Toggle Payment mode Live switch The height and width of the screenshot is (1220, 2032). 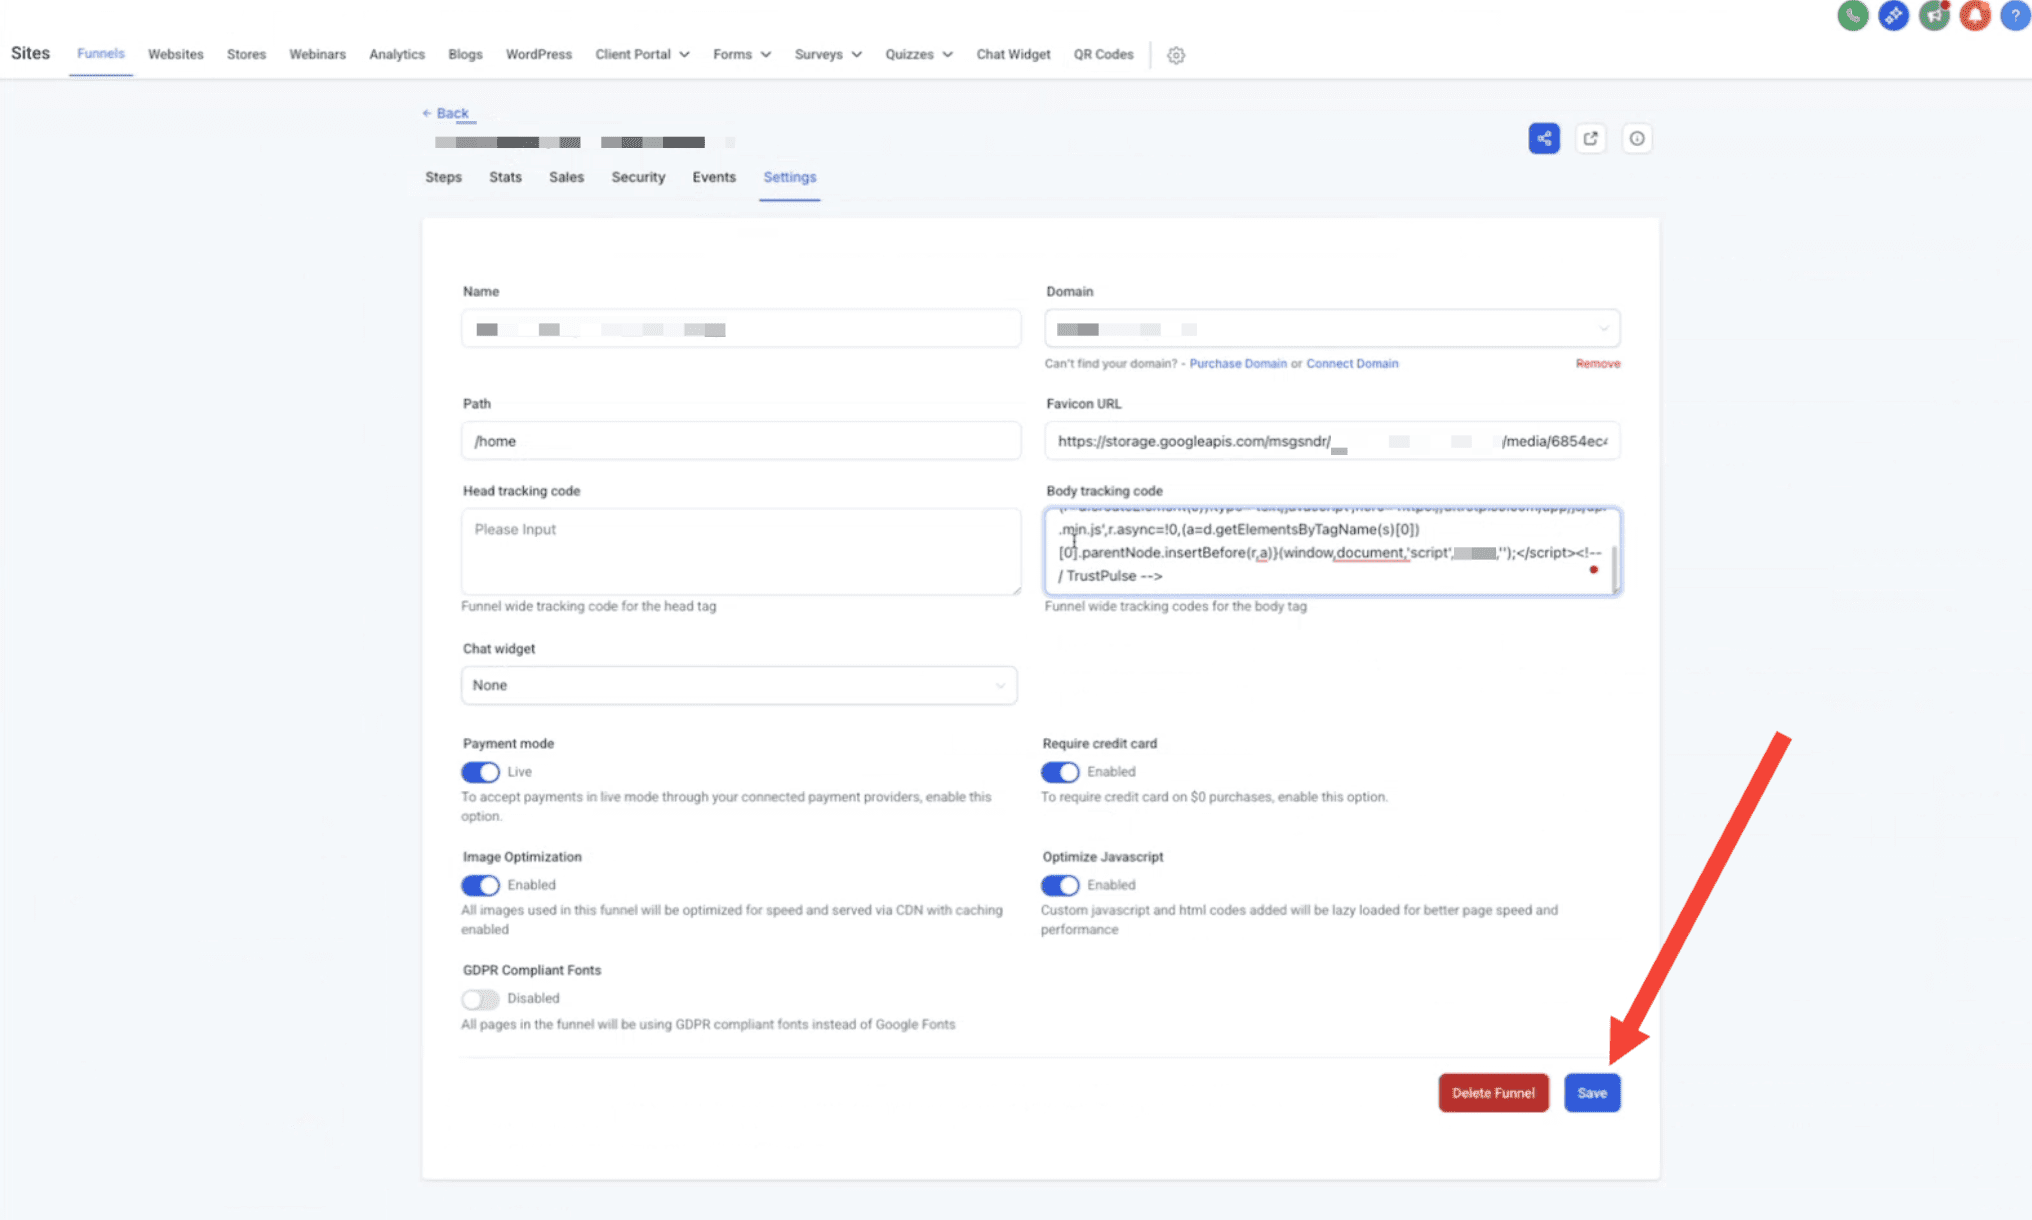[x=480, y=772]
